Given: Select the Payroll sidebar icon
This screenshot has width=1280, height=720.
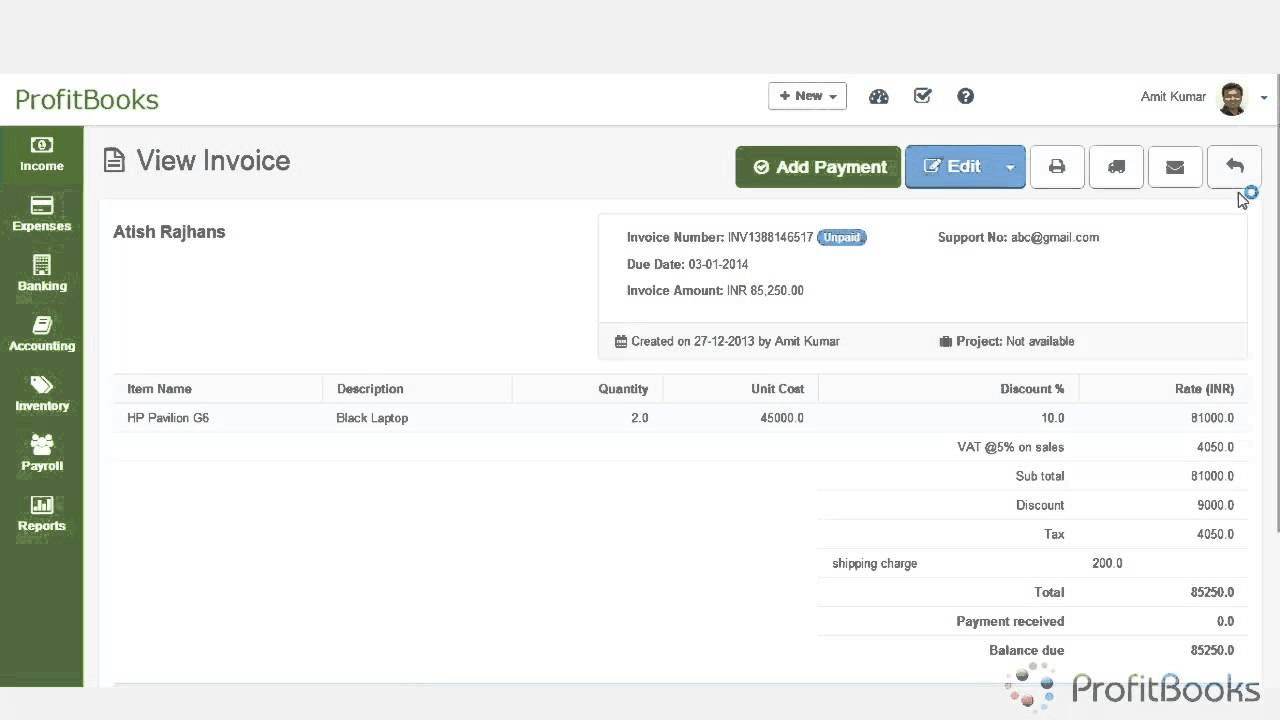Looking at the screenshot, I should point(41,455).
